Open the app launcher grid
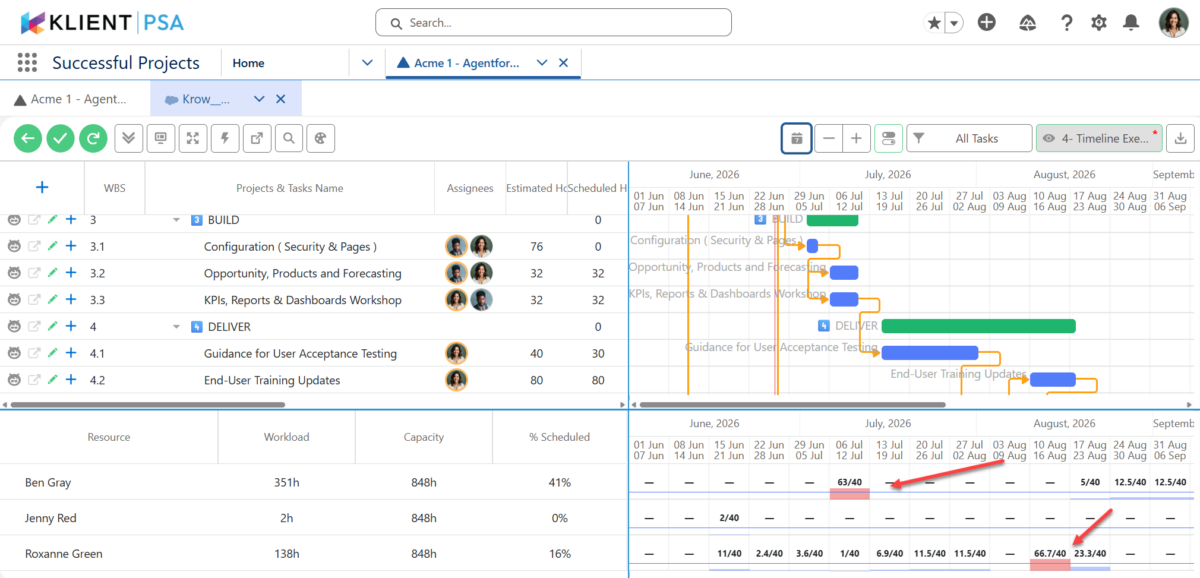The image size is (1200, 578). pos(27,62)
